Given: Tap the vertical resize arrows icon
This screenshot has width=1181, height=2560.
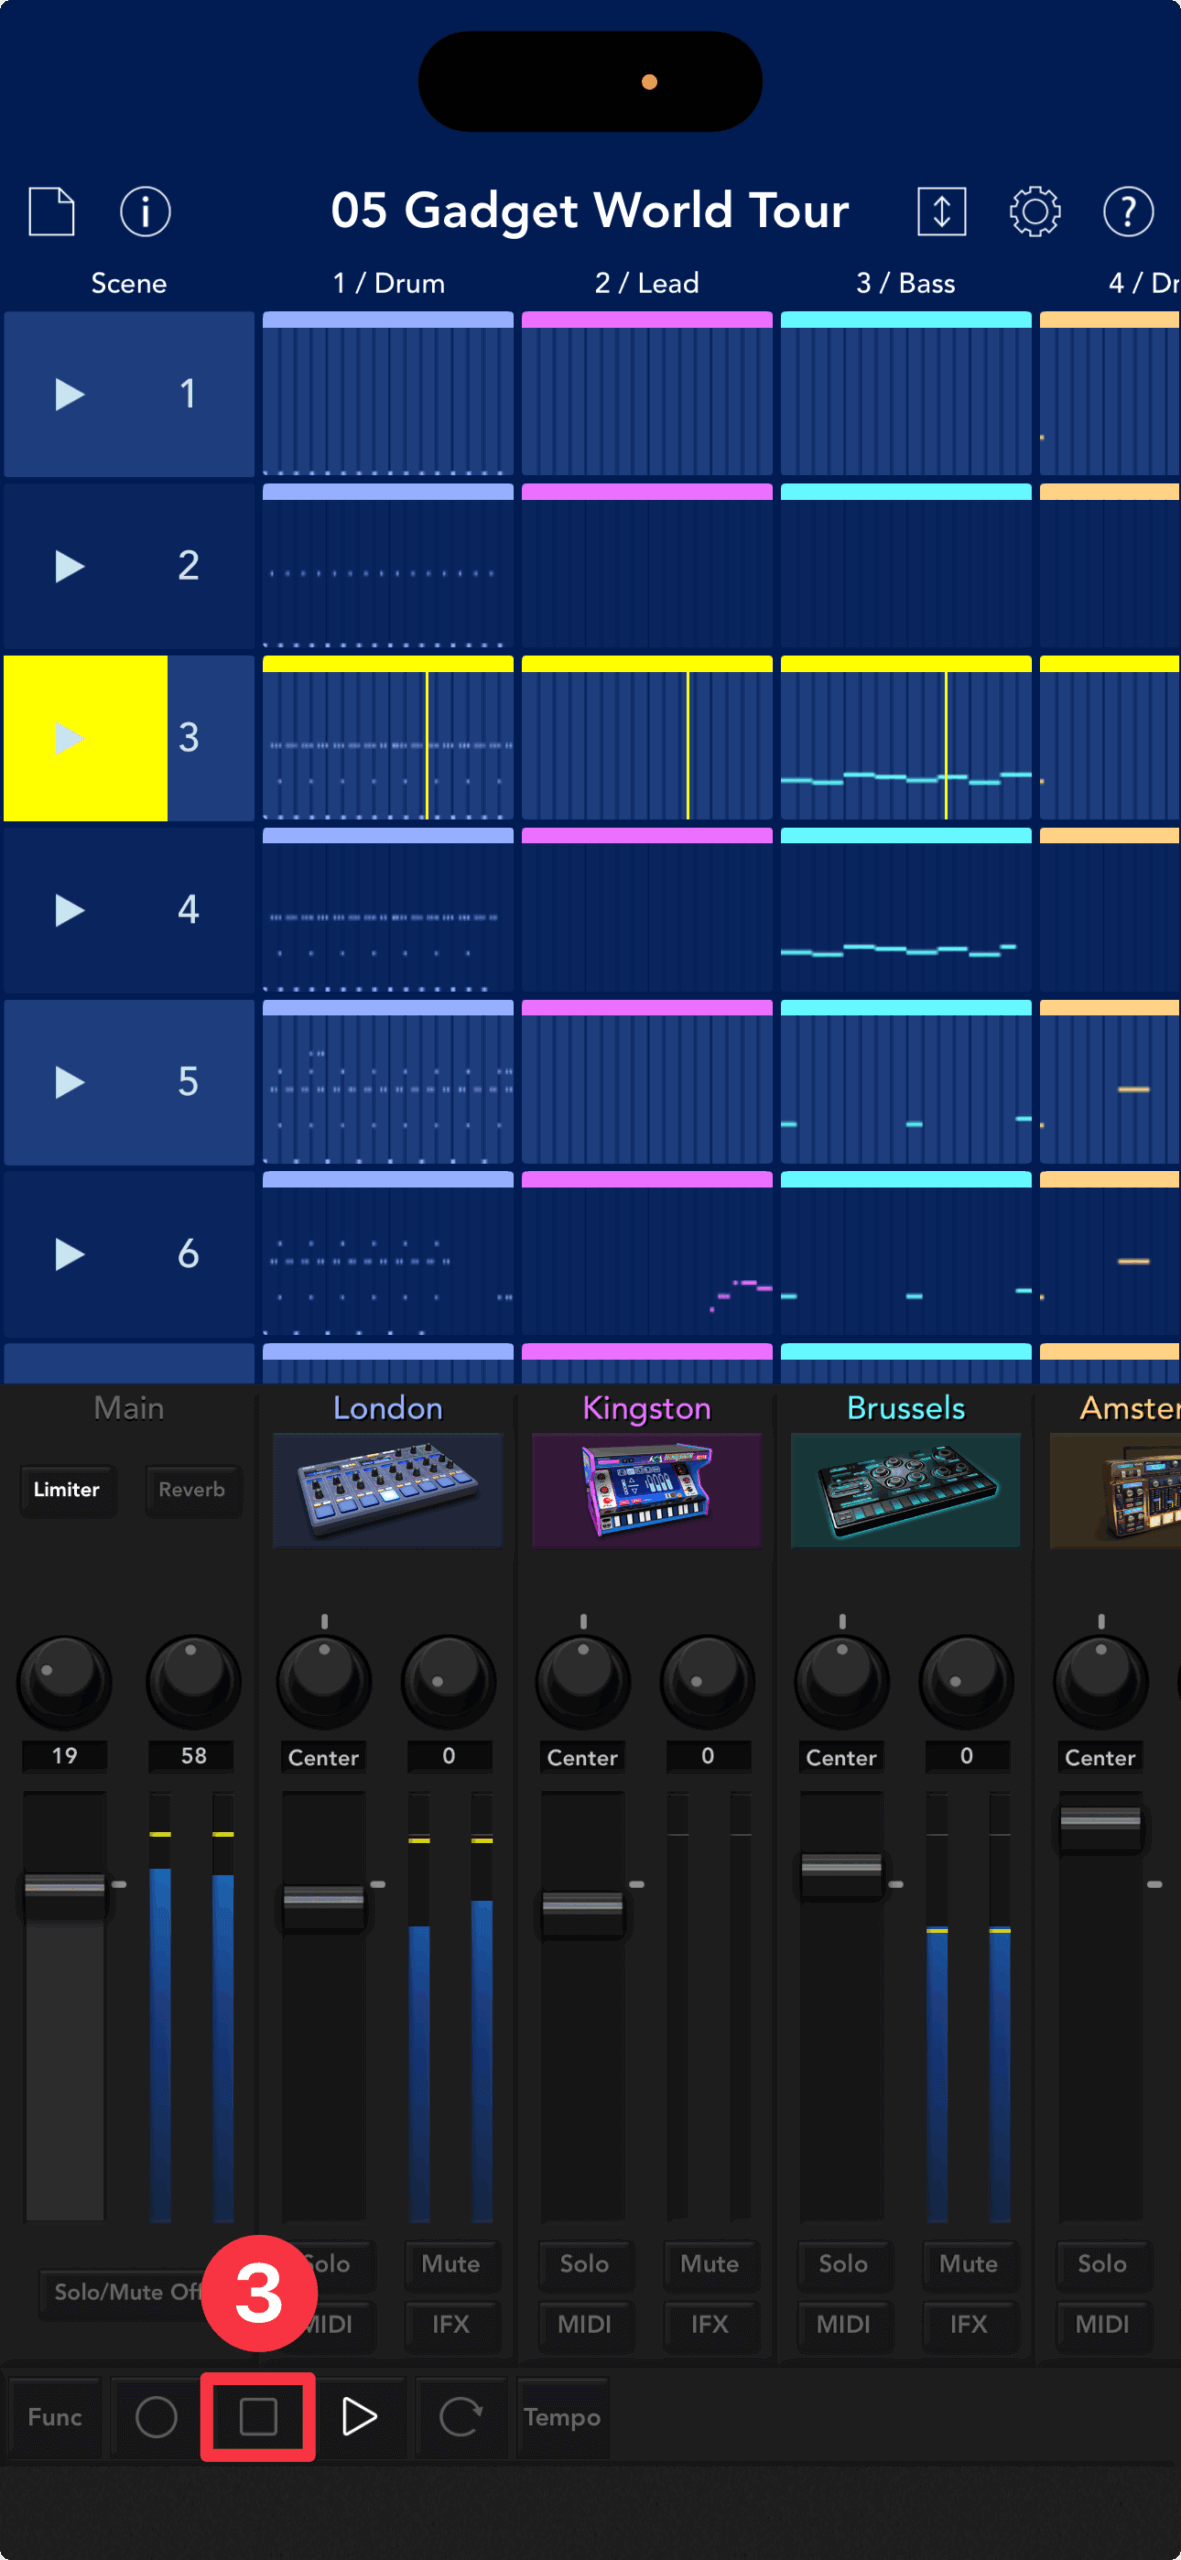Looking at the screenshot, I should coord(941,211).
